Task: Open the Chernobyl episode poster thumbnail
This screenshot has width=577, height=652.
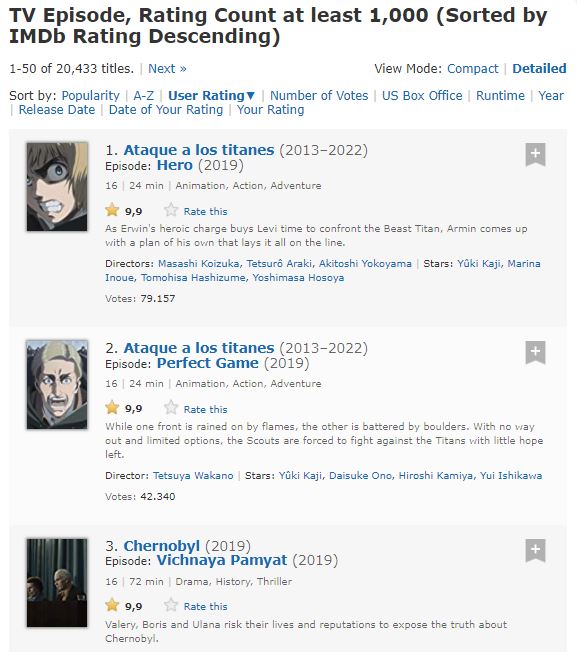Action: [57, 583]
